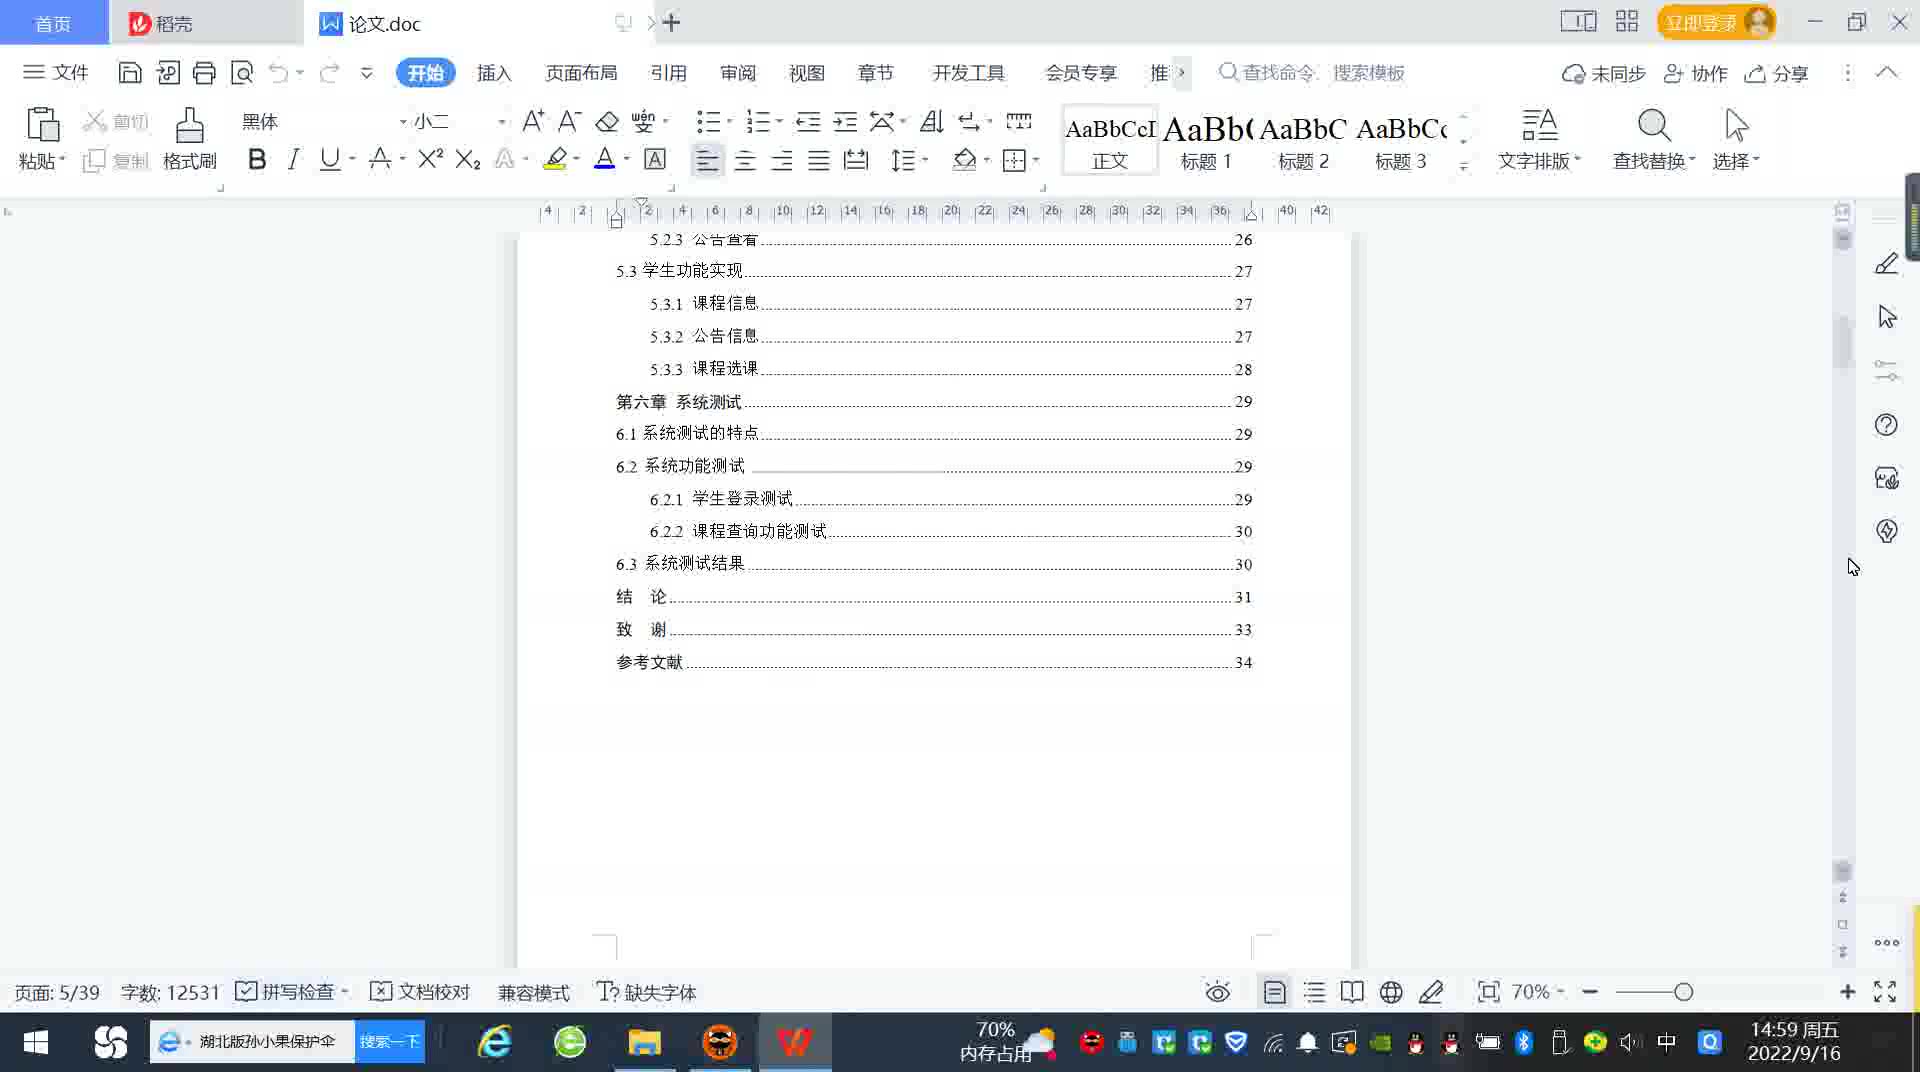Expand numbered list options
1920x1072 pixels.
[779, 121]
